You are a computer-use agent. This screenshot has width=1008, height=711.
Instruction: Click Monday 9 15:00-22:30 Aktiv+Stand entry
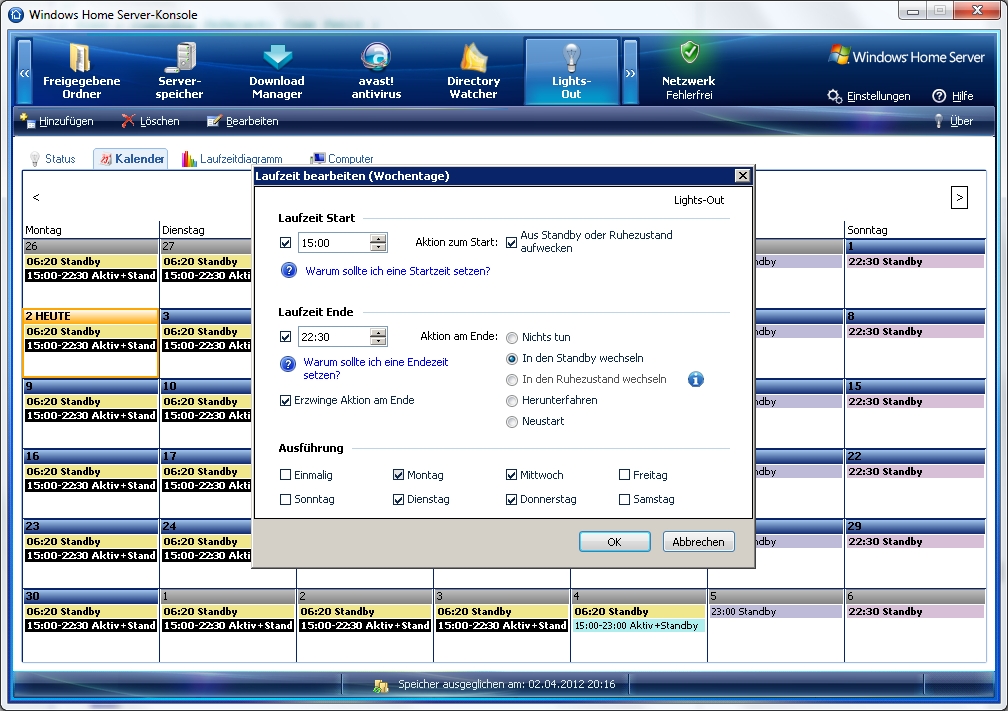coord(91,415)
